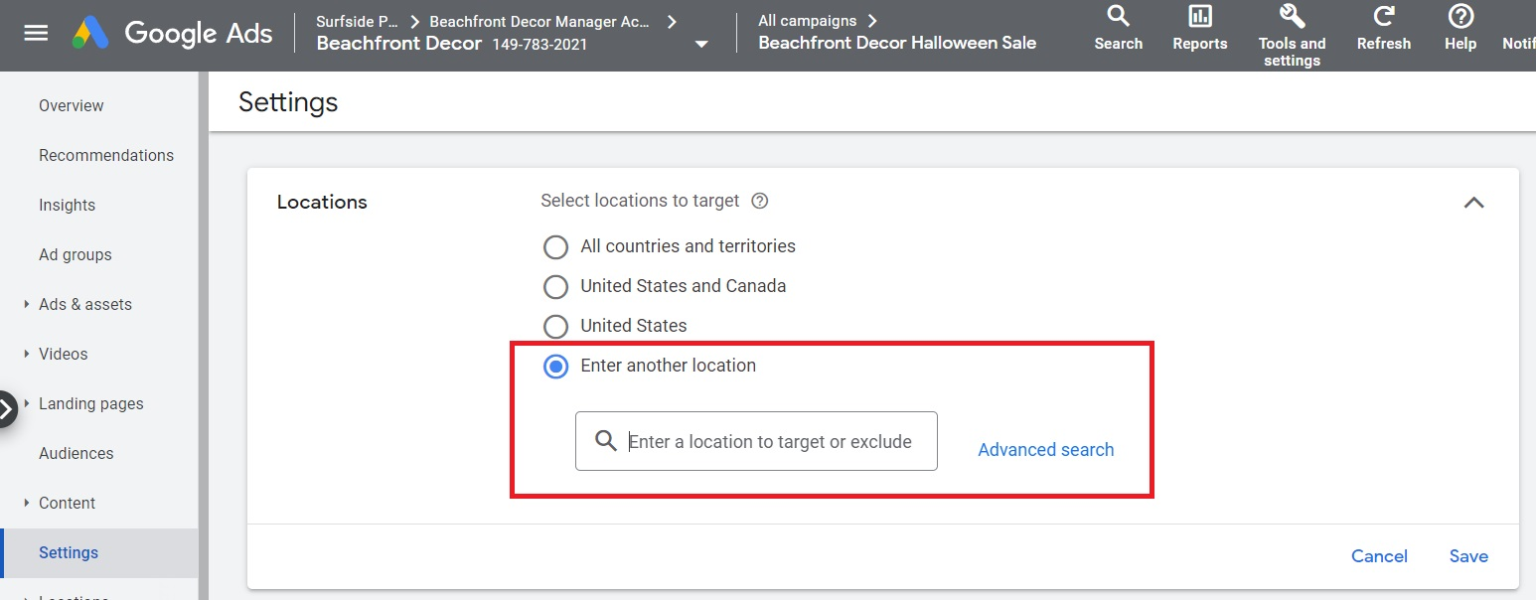1536x600 pixels.
Task: Open the help tooltip beside Select locations
Action: tap(759, 201)
